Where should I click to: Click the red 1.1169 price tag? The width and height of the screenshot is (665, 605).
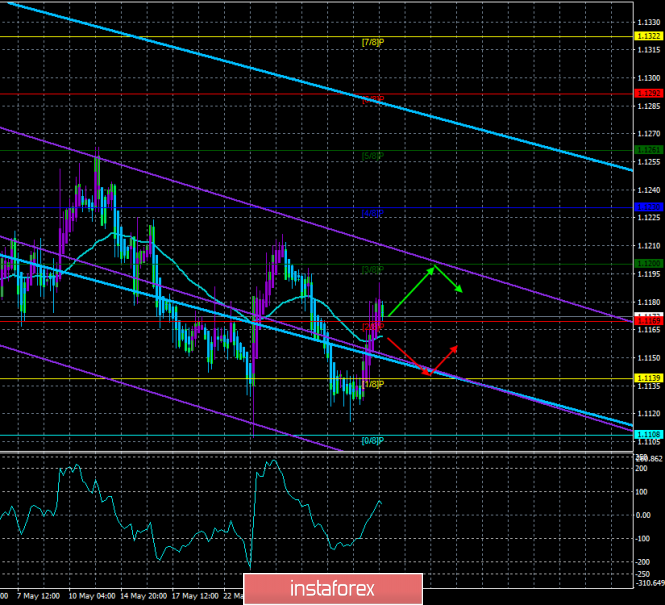coord(648,321)
